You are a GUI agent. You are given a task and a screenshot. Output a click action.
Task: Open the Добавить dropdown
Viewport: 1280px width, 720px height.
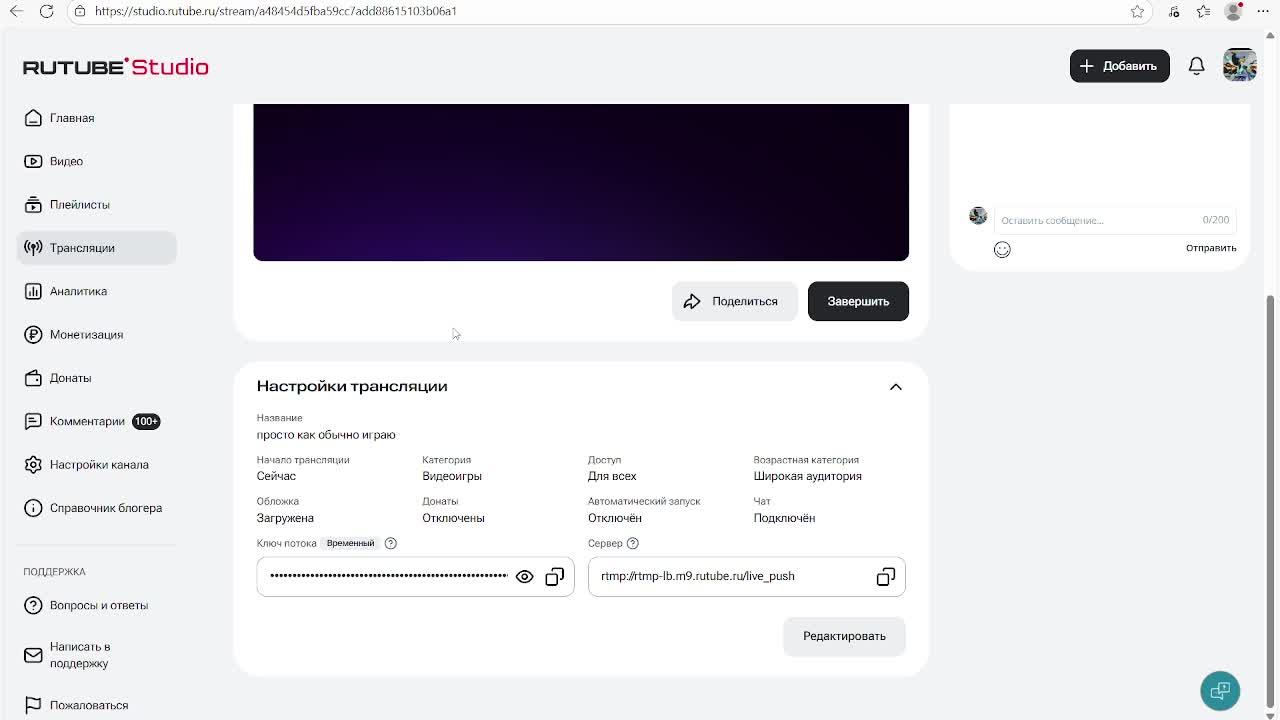[x=1119, y=66]
